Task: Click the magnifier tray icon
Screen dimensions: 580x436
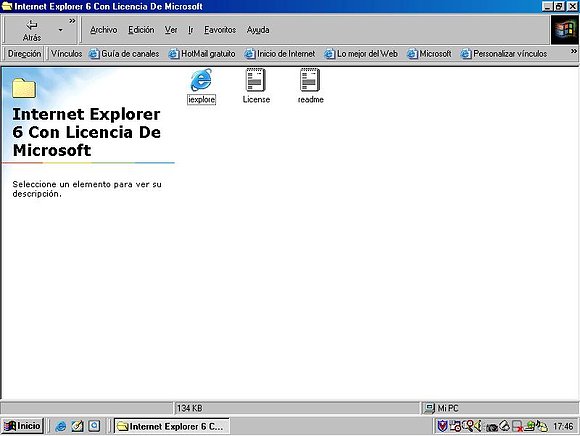Action: click(467, 426)
